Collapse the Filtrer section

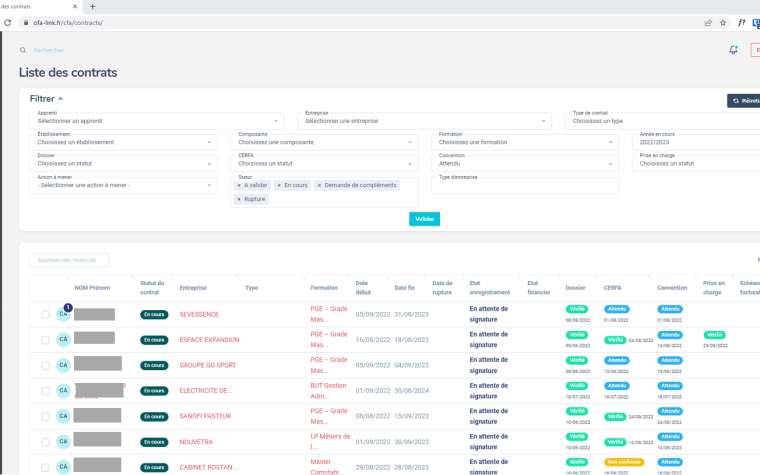pos(46,99)
